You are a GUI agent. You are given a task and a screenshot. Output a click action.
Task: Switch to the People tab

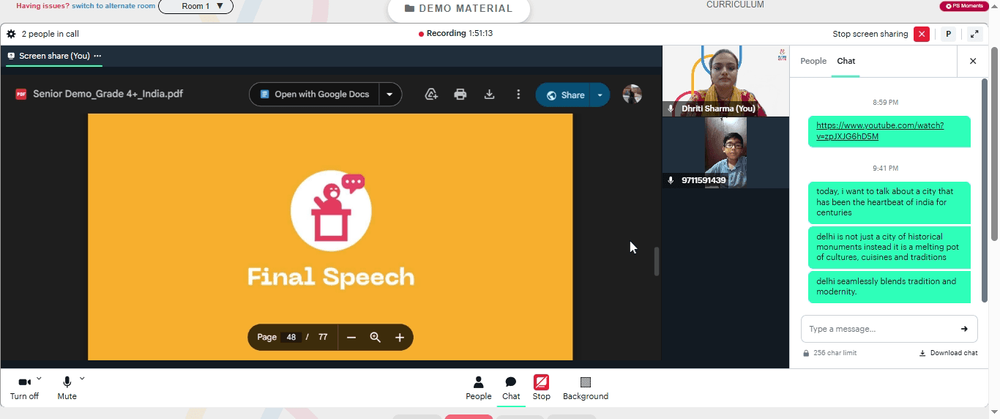point(813,61)
